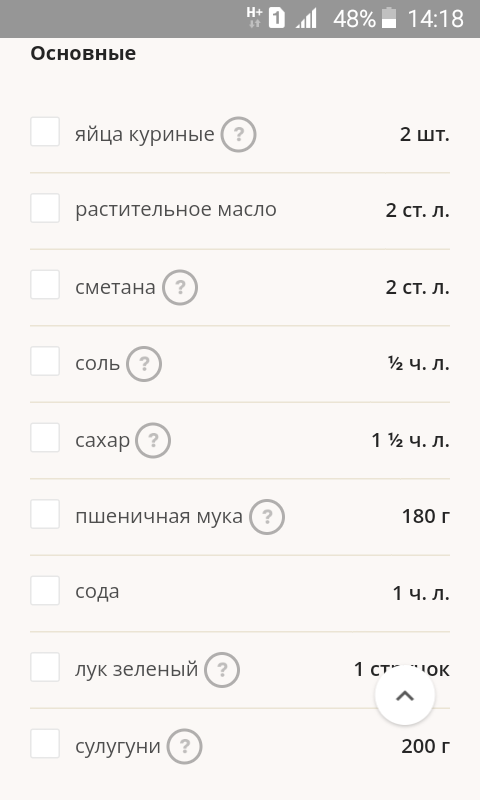This screenshot has height=800, width=480.
Task: Tap the сода ingredient label
Action: coord(97,592)
